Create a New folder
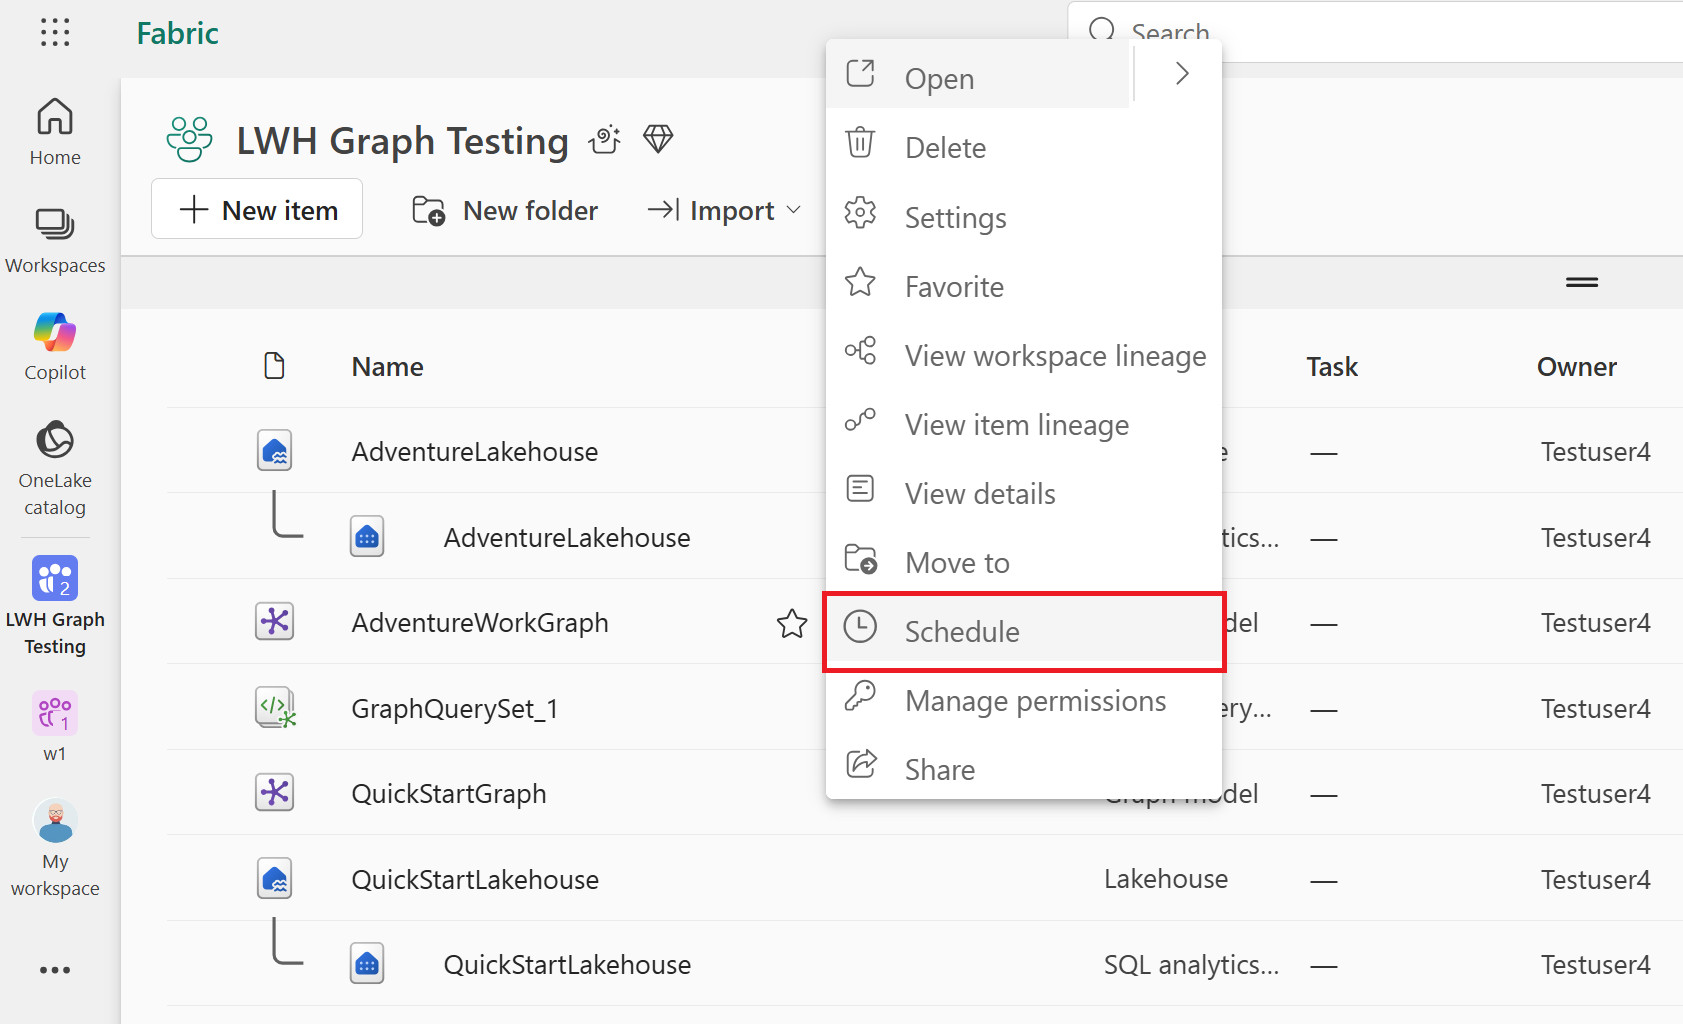1683x1024 pixels. pos(505,210)
